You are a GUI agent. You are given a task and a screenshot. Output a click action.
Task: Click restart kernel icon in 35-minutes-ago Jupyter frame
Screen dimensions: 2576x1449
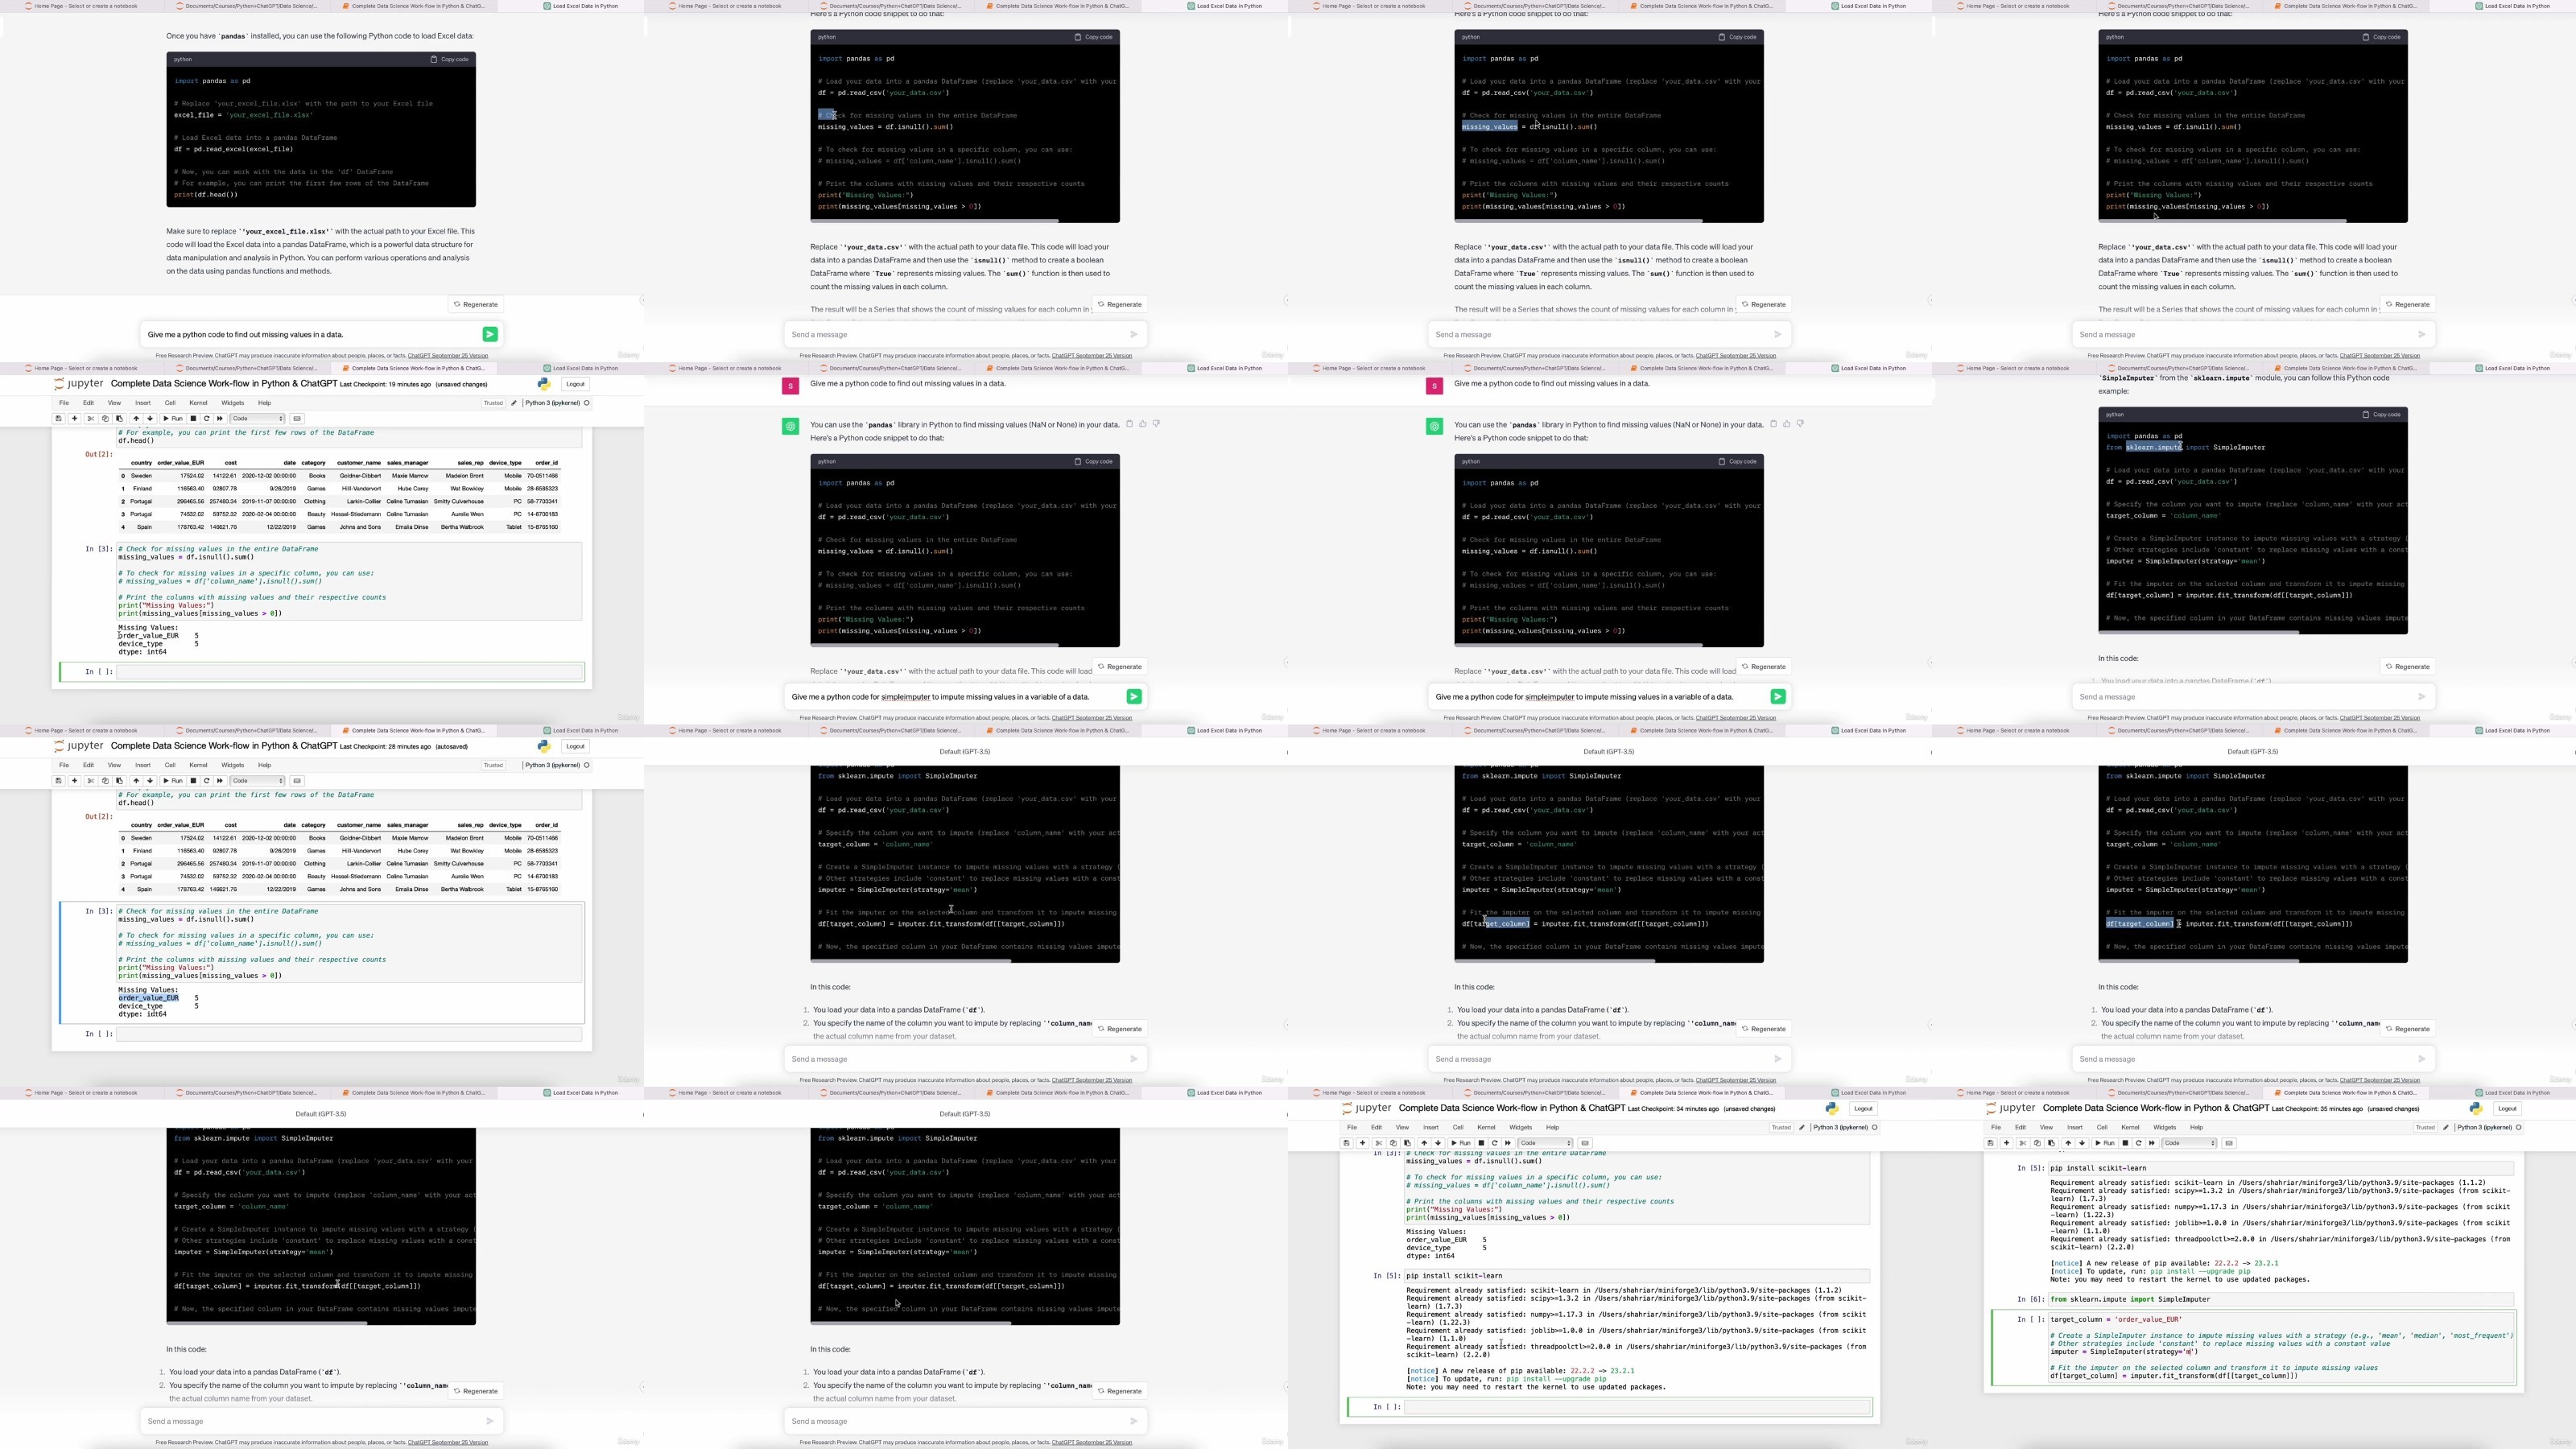pyautogui.click(x=2139, y=1143)
